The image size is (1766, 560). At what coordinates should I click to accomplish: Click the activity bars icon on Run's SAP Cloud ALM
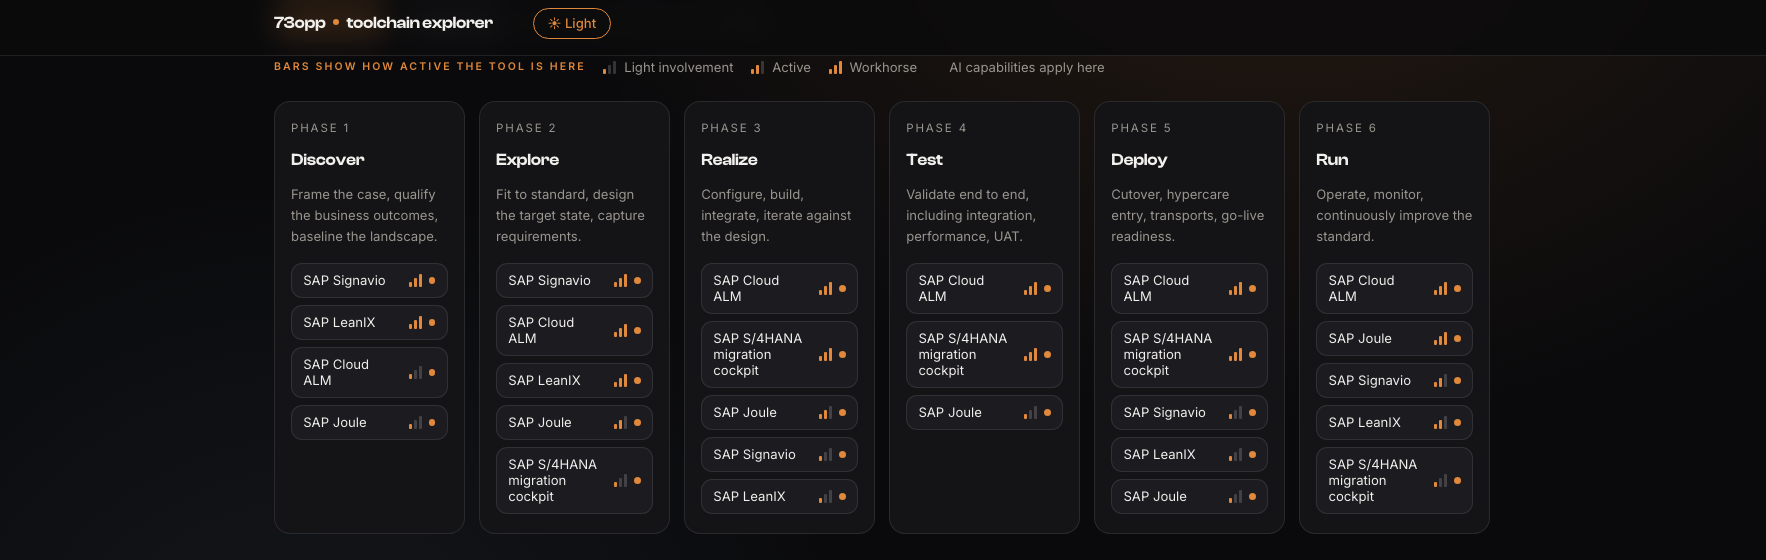click(x=1440, y=289)
